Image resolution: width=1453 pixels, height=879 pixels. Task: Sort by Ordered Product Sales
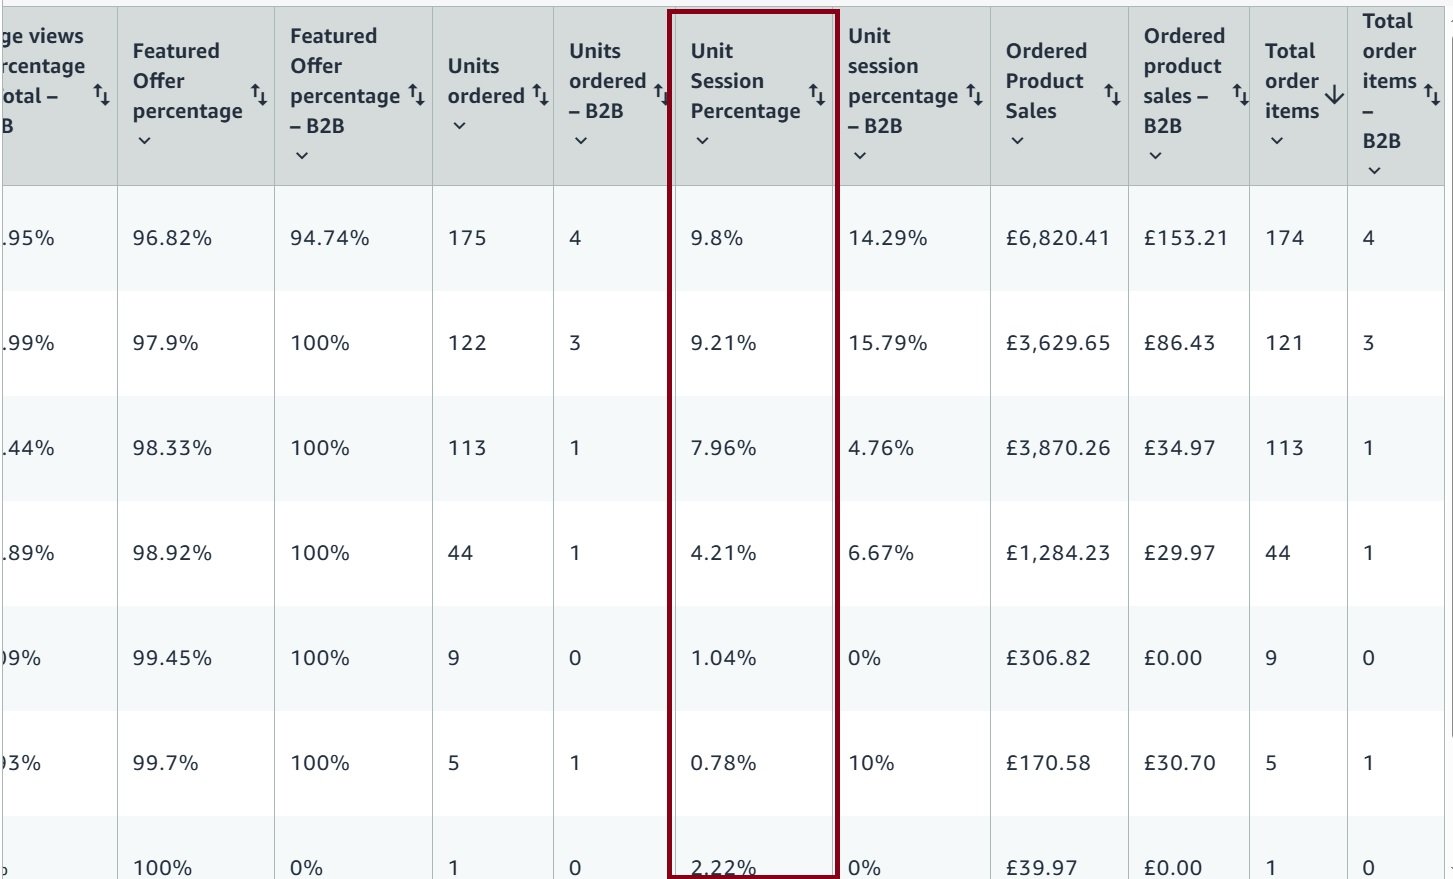point(1112,94)
